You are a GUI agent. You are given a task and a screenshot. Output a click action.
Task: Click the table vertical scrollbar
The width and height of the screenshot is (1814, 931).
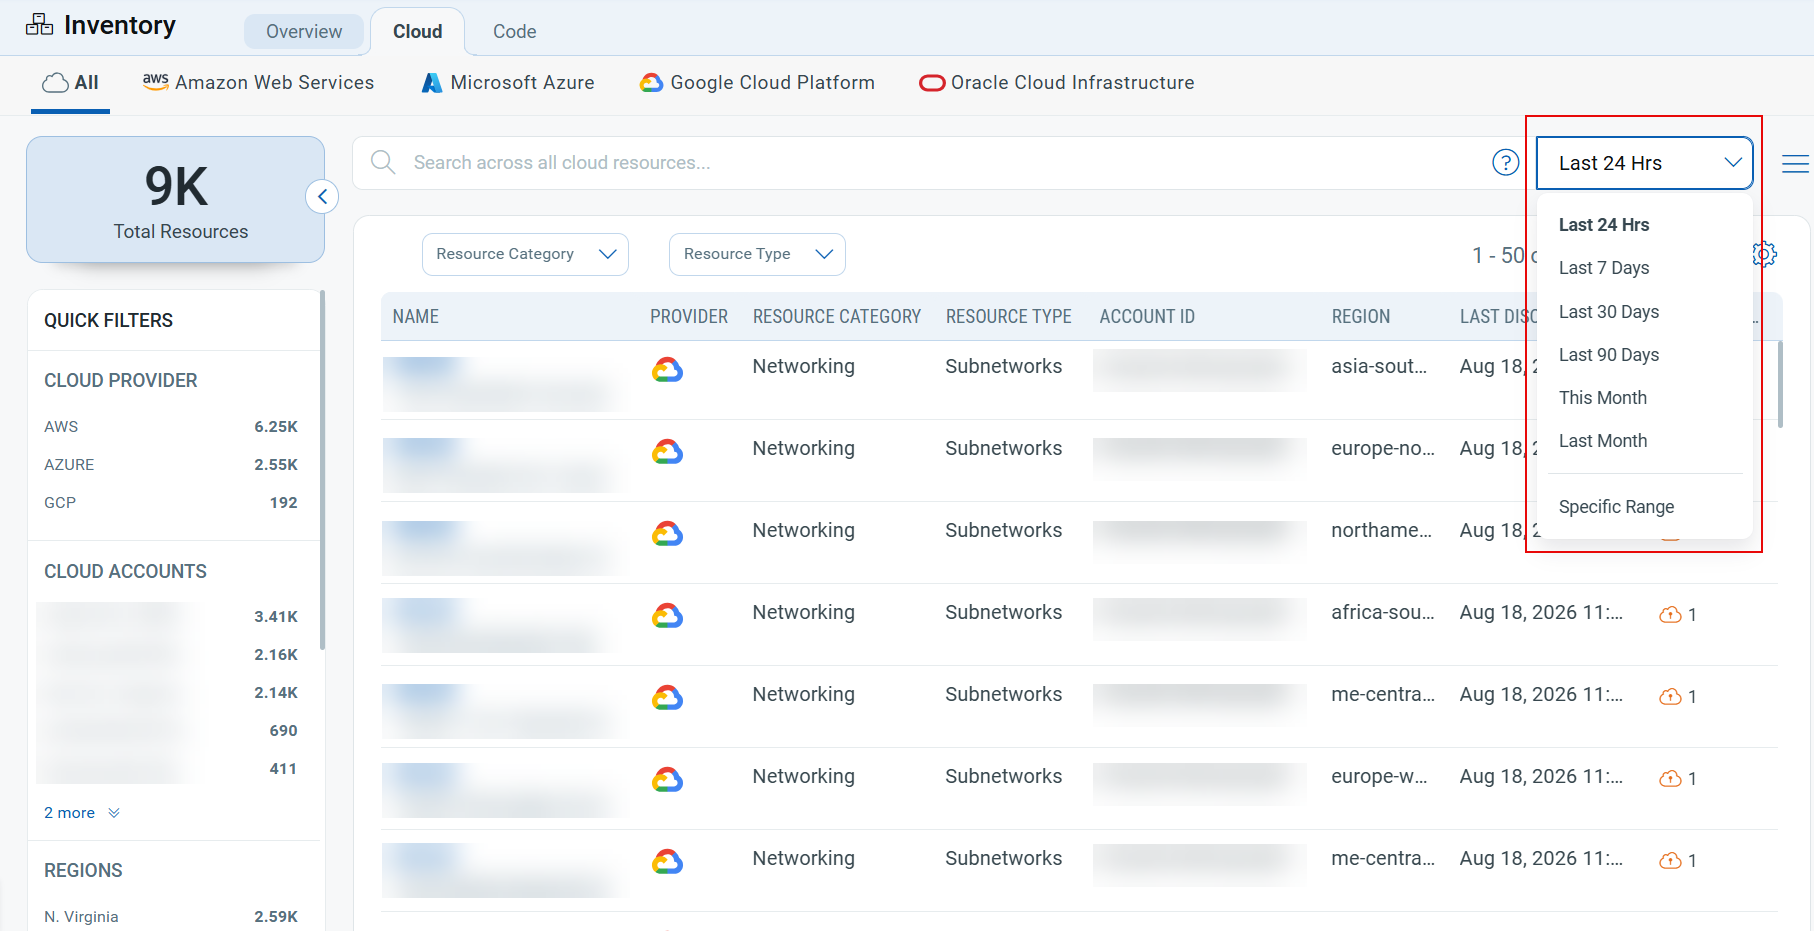(1780, 384)
